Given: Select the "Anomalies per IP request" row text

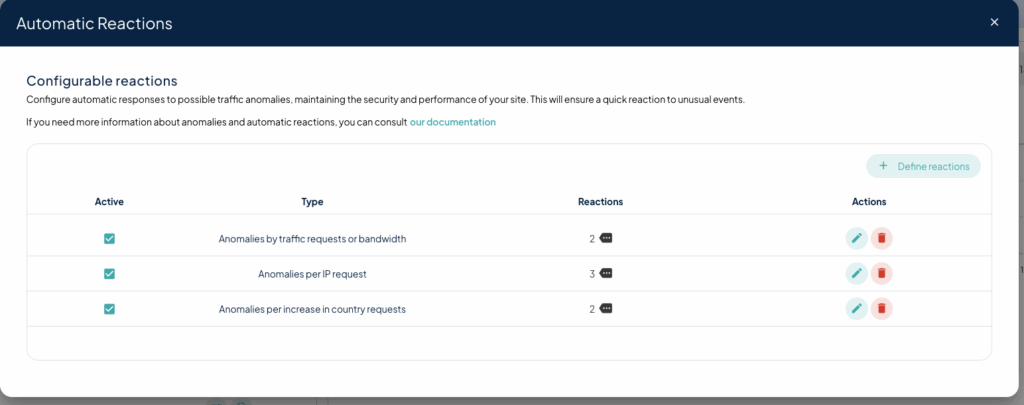Looking at the screenshot, I should (x=312, y=274).
